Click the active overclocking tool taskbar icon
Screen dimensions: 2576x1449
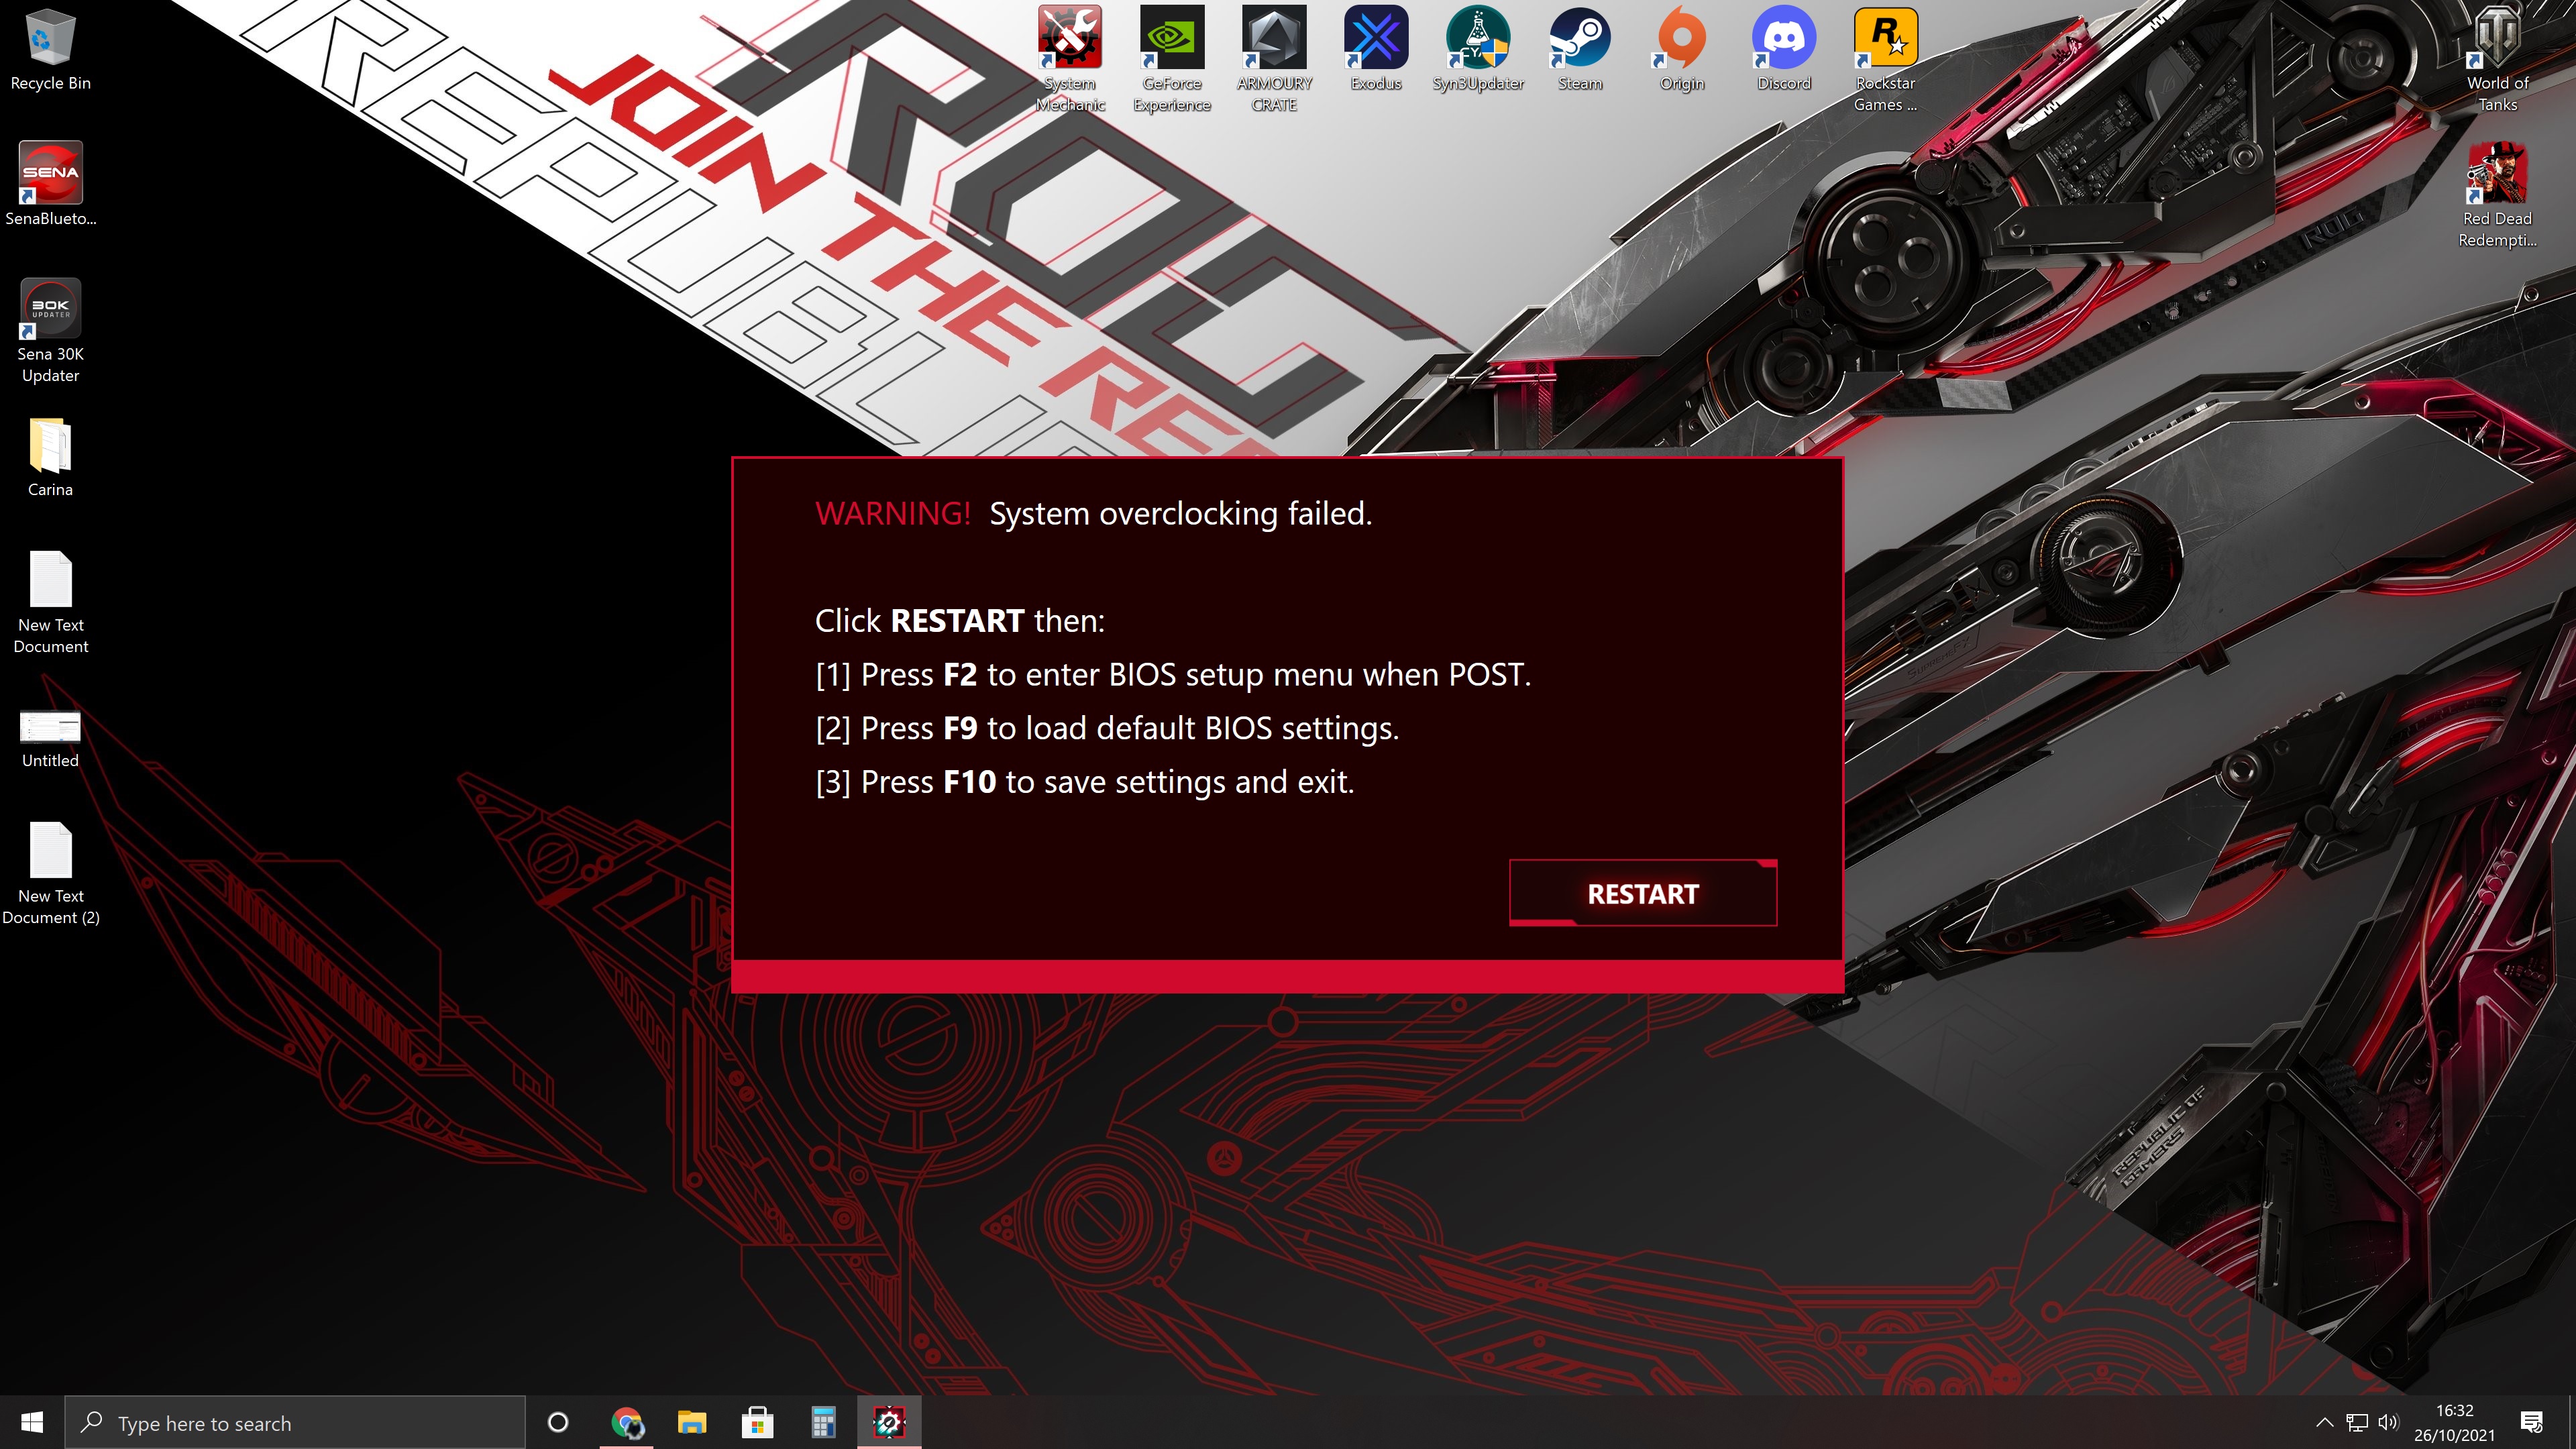(889, 1422)
